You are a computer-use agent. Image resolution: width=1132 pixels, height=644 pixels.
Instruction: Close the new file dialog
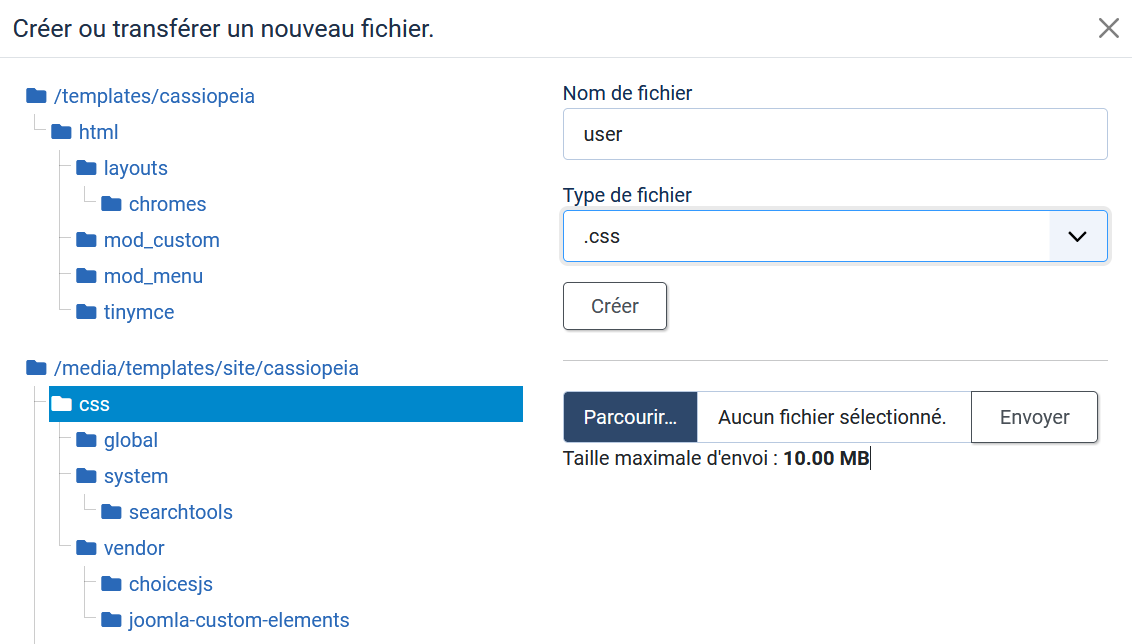1108,28
